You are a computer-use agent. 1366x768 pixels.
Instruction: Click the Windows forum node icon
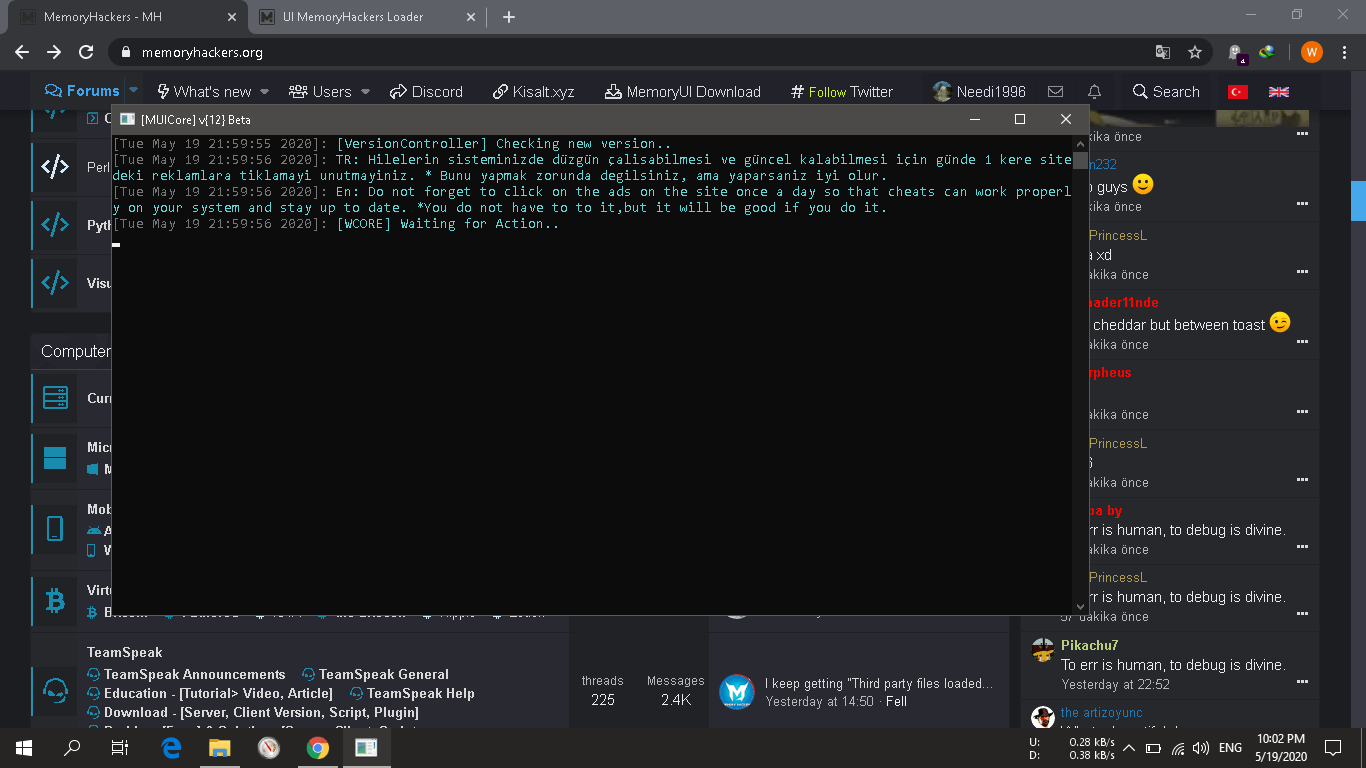55,458
